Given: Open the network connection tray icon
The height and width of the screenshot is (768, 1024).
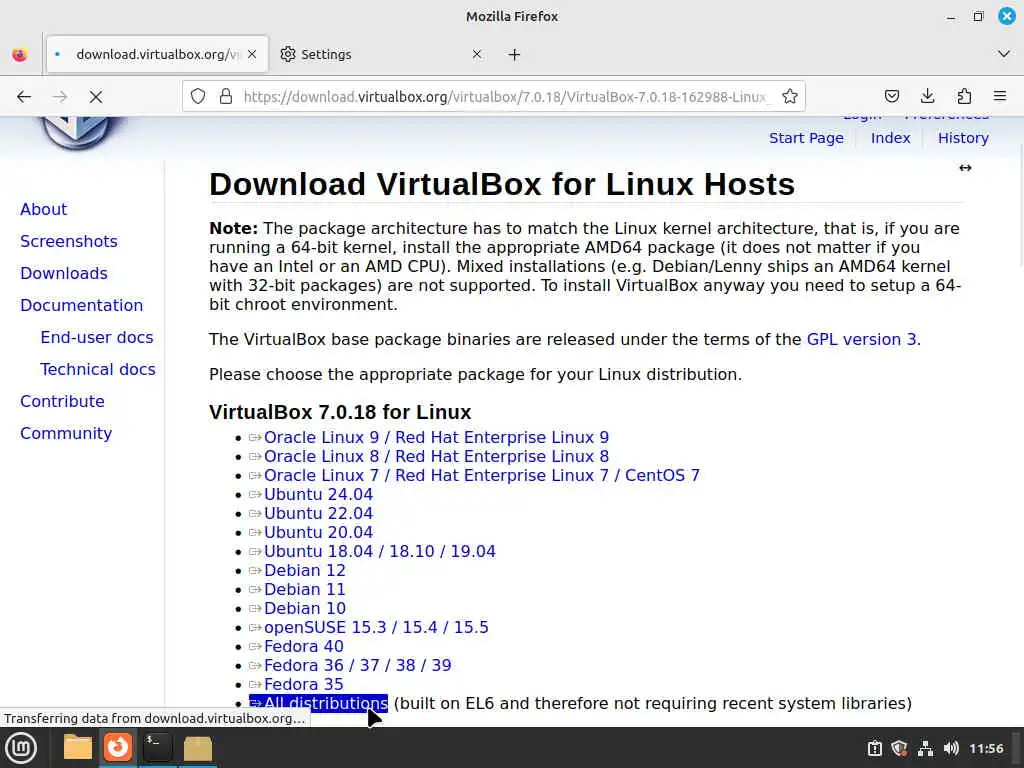Looking at the screenshot, I should coord(925,748).
